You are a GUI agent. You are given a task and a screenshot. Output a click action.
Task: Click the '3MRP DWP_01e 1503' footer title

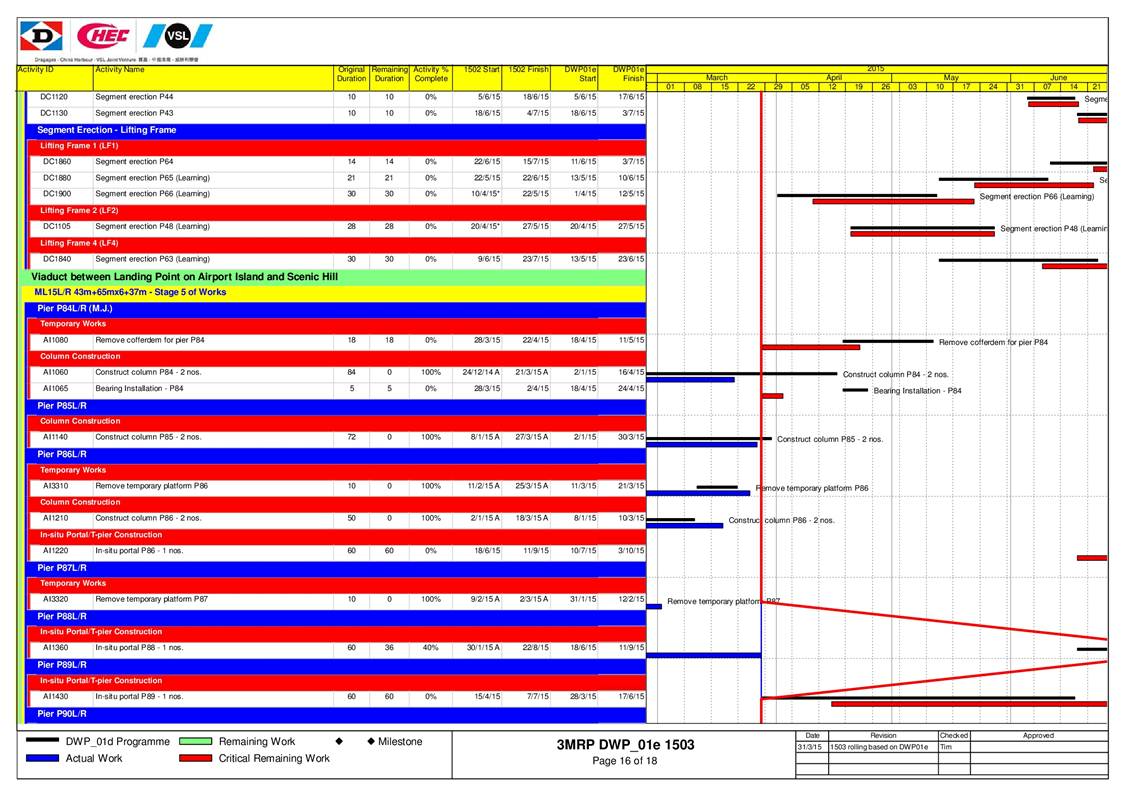[625, 744]
